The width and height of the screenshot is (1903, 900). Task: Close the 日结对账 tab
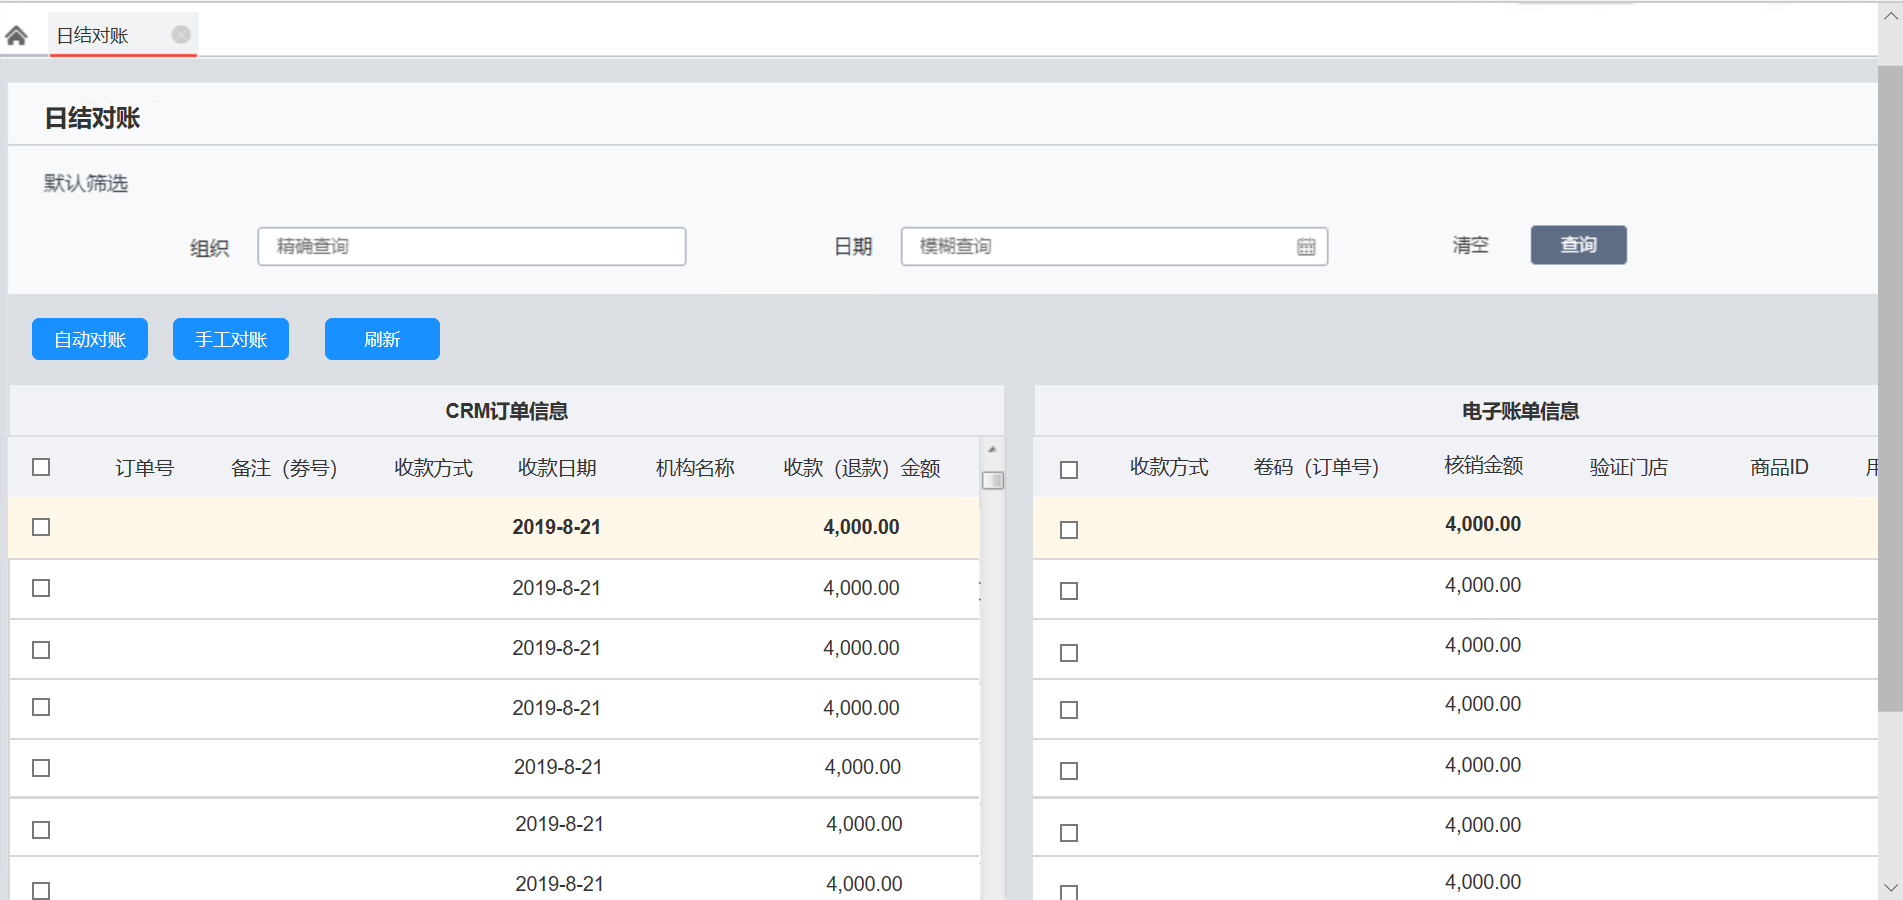click(x=181, y=35)
